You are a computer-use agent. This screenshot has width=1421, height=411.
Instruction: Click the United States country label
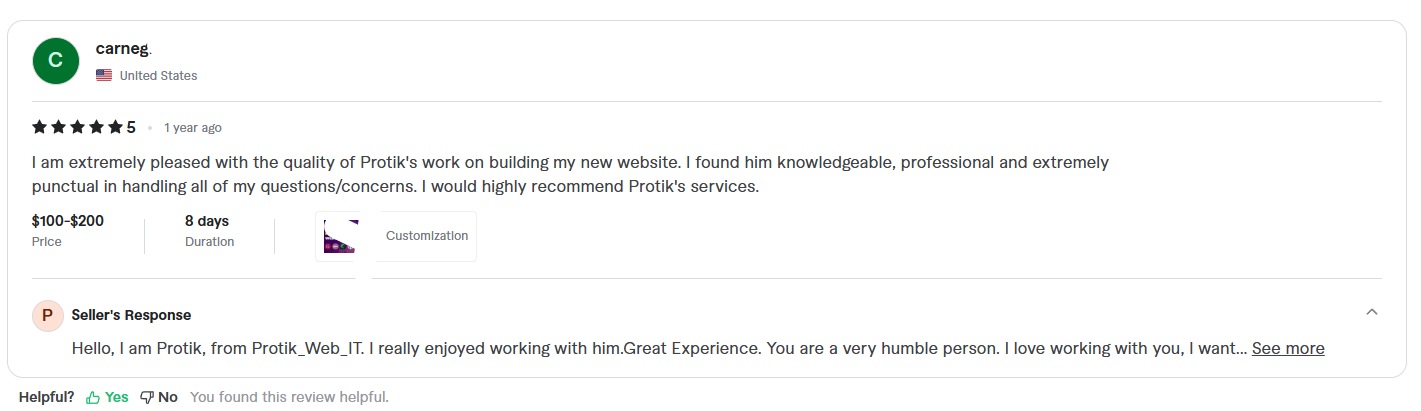click(x=158, y=76)
